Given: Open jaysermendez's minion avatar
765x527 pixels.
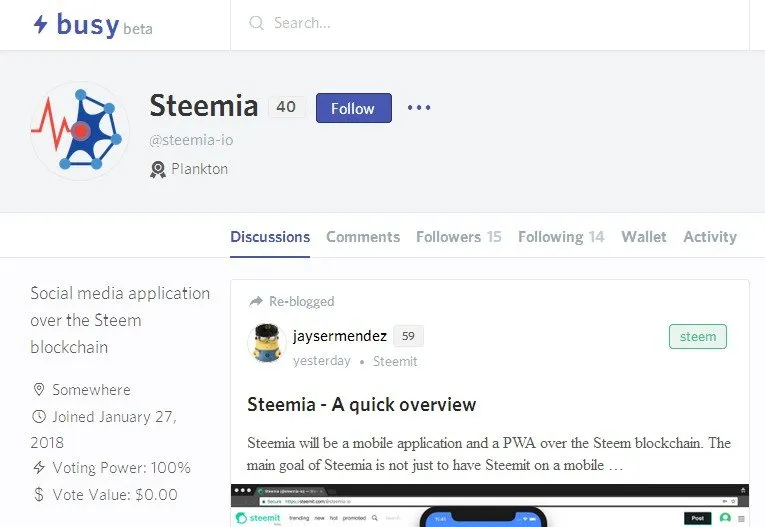Looking at the screenshot, I should pos(267,343).
